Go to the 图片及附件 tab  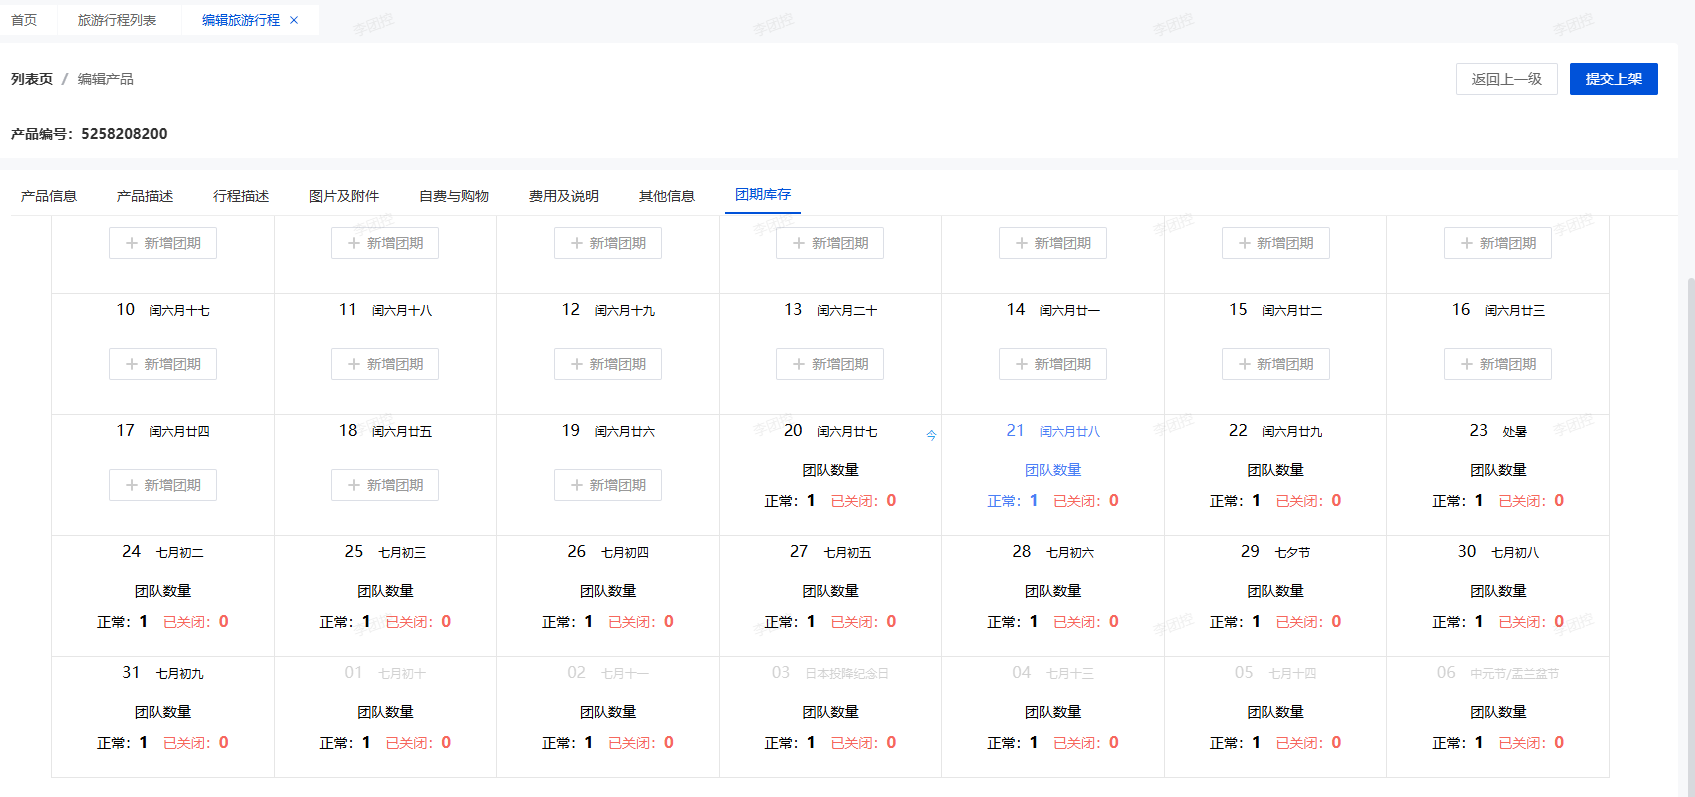(344, 196)
